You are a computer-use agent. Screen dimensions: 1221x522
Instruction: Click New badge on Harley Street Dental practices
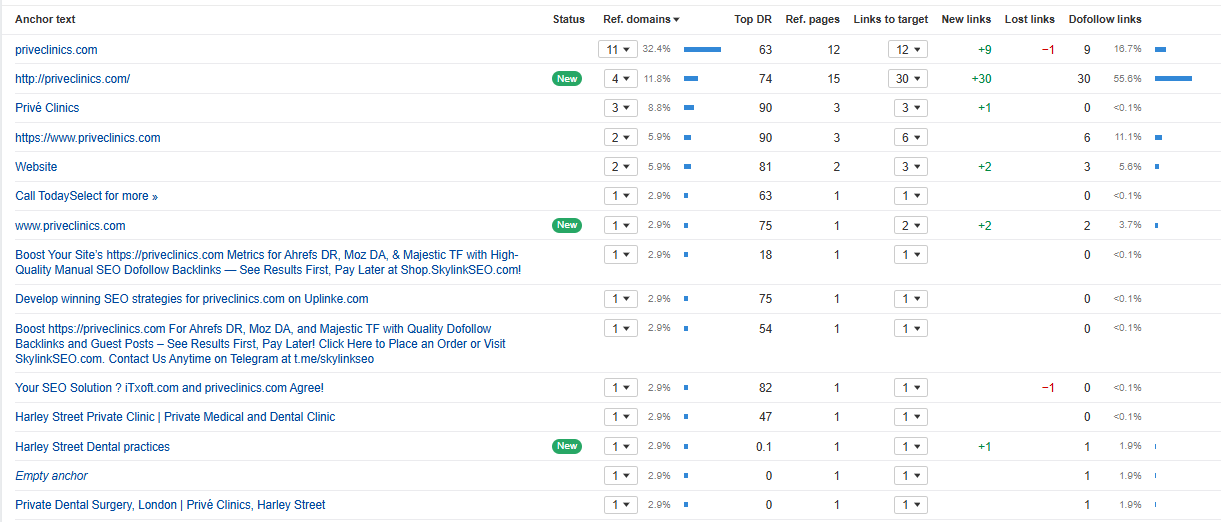pyautogui.click(x=567, y=447)
